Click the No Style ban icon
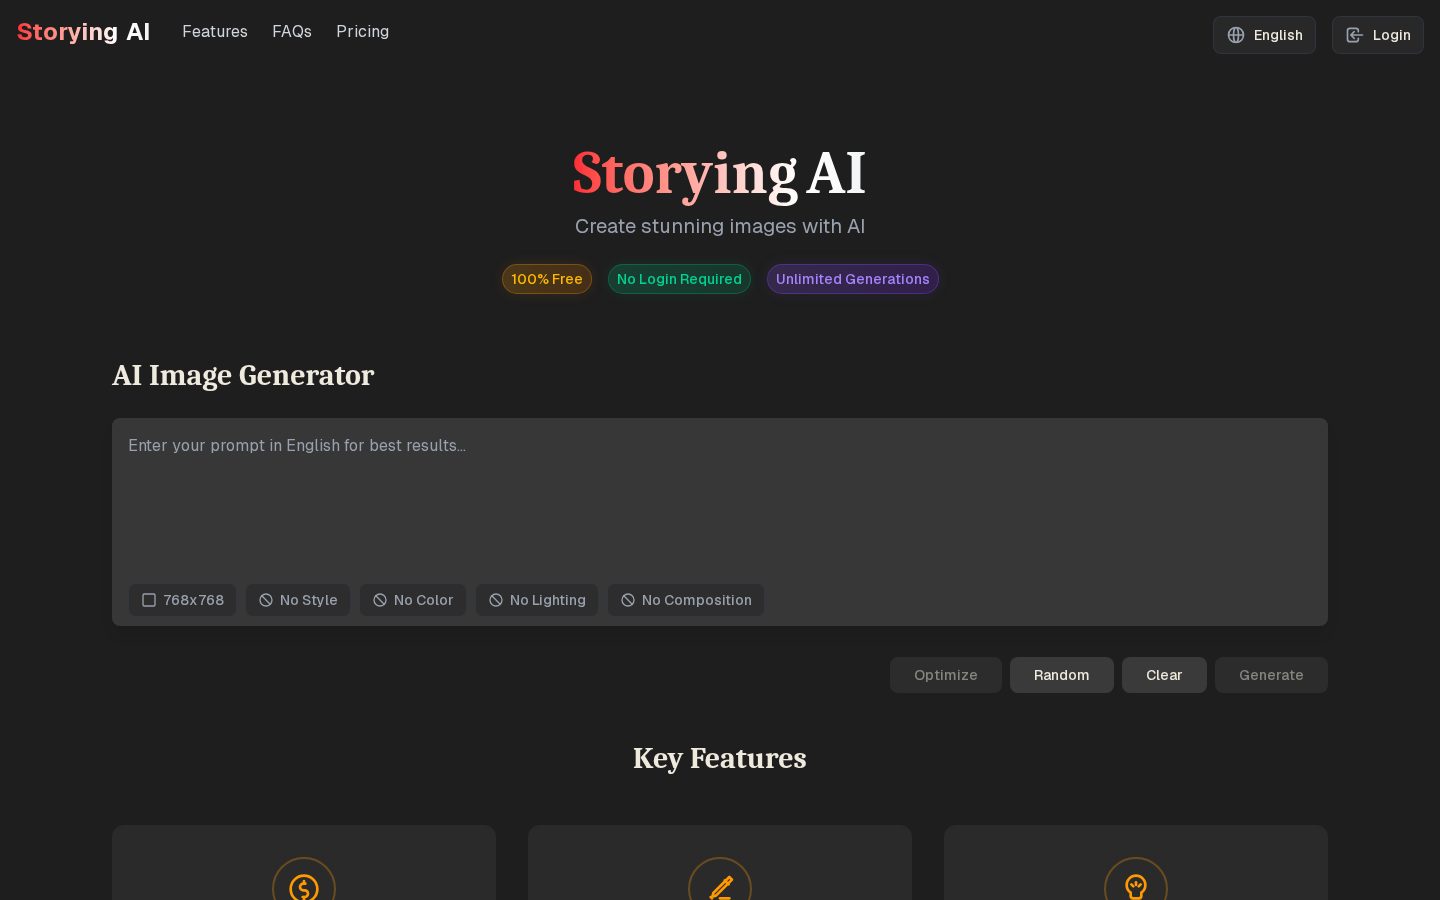The height and width of the screenshot is (900, 1440). [266, 600]
